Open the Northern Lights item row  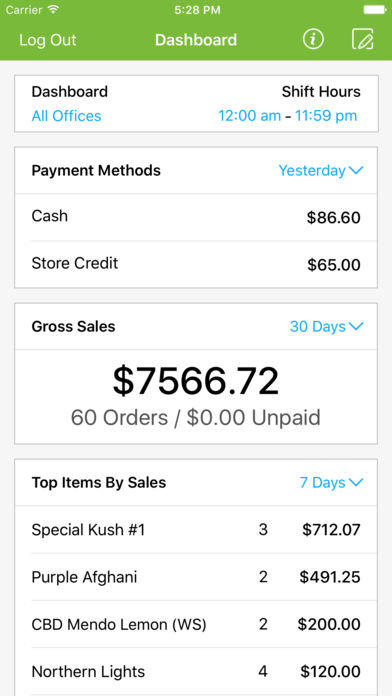click(196, 672)
